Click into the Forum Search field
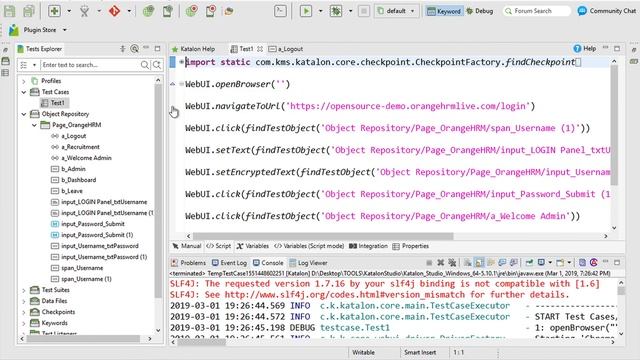Image resolution: width=640 pixels, height=360 pixels. (x=537, y=11)
